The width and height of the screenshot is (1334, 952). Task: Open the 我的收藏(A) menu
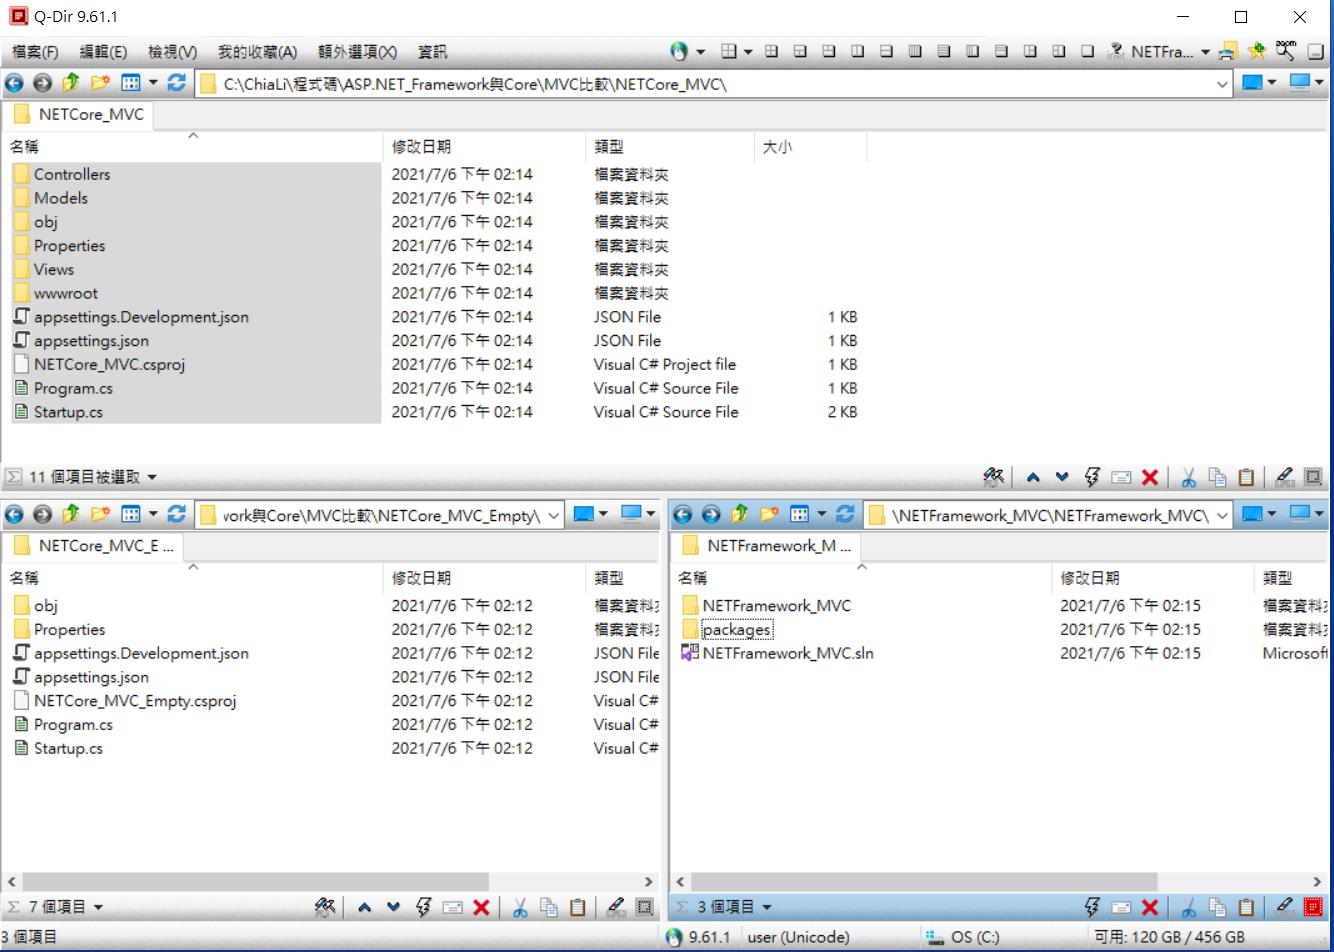pos(257,52)
